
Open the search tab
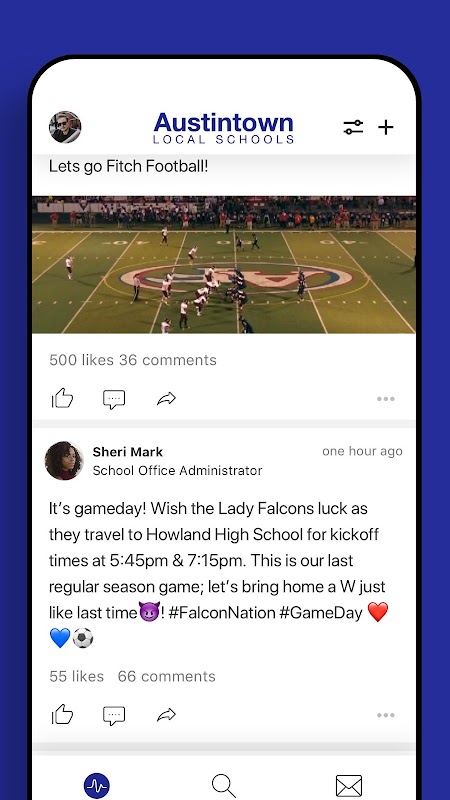tap(223, 786)
